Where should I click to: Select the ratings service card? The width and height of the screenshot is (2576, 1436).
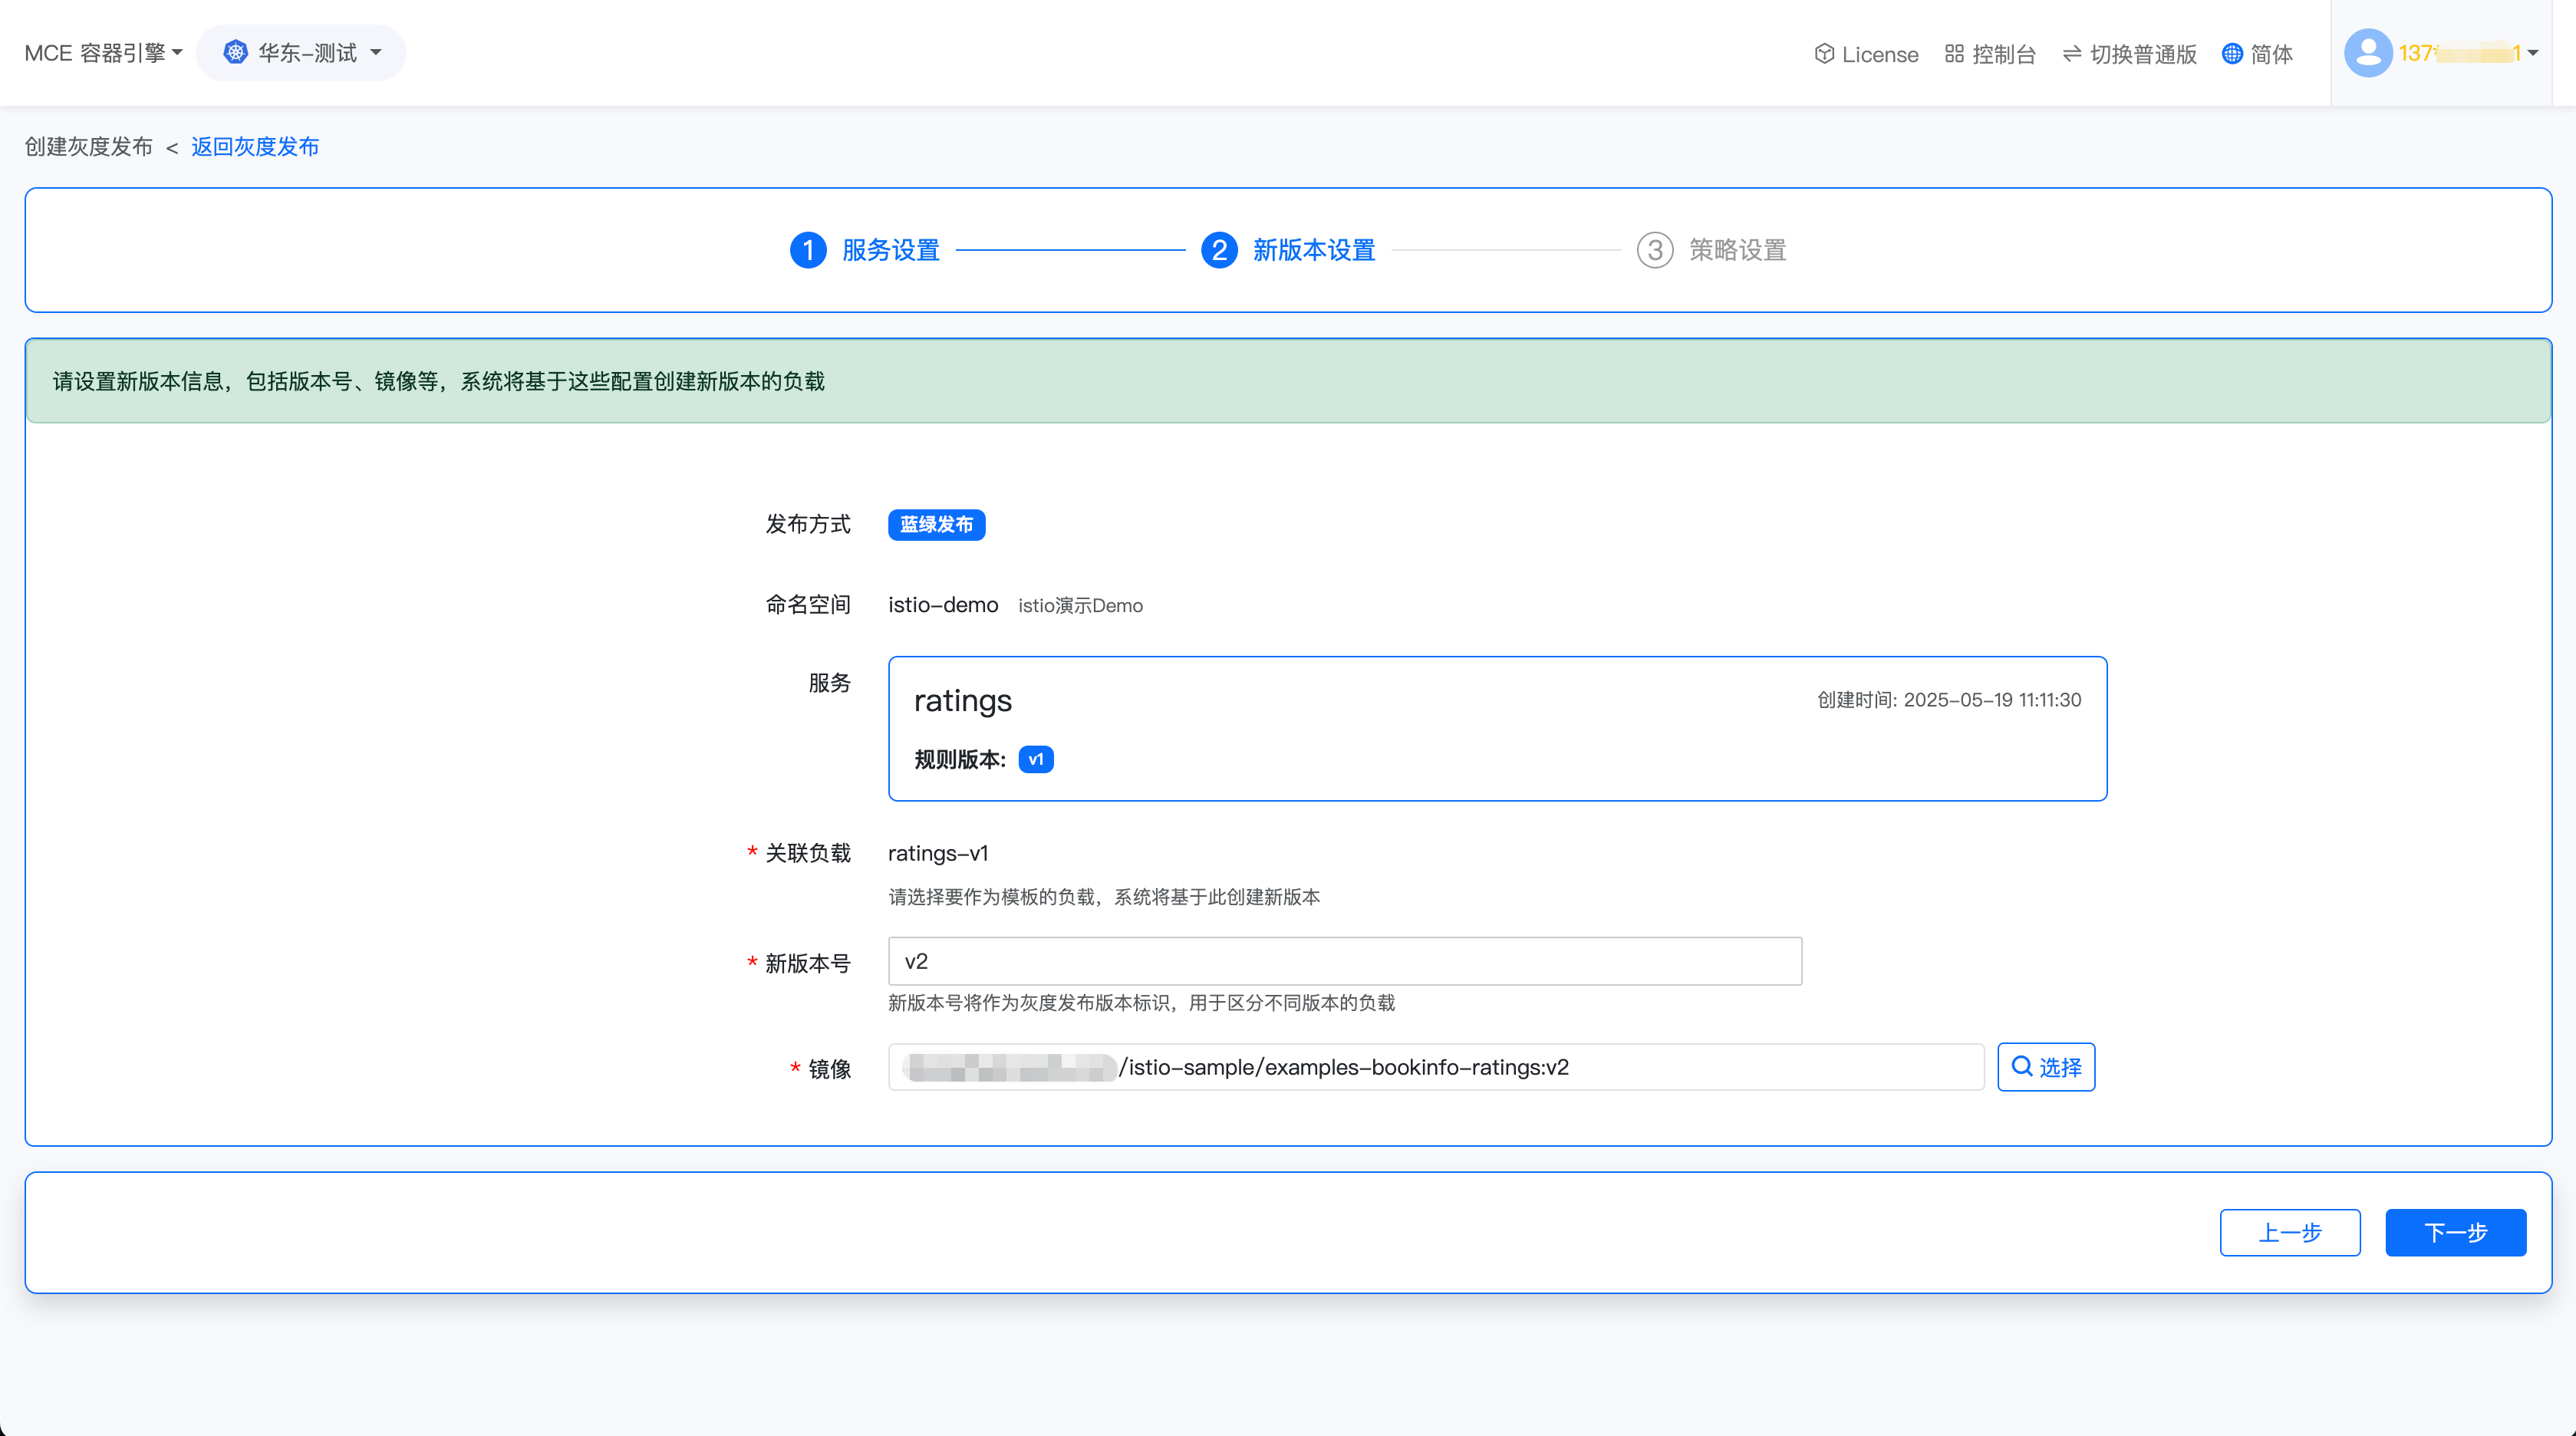pos(1497,728)
